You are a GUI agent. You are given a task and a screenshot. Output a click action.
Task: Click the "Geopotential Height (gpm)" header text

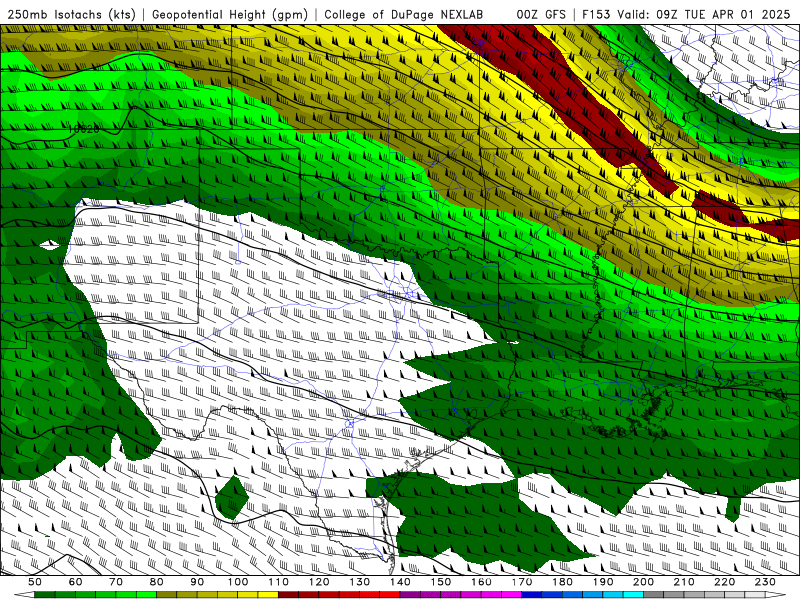pyautogui.click(x=230, y=14)
